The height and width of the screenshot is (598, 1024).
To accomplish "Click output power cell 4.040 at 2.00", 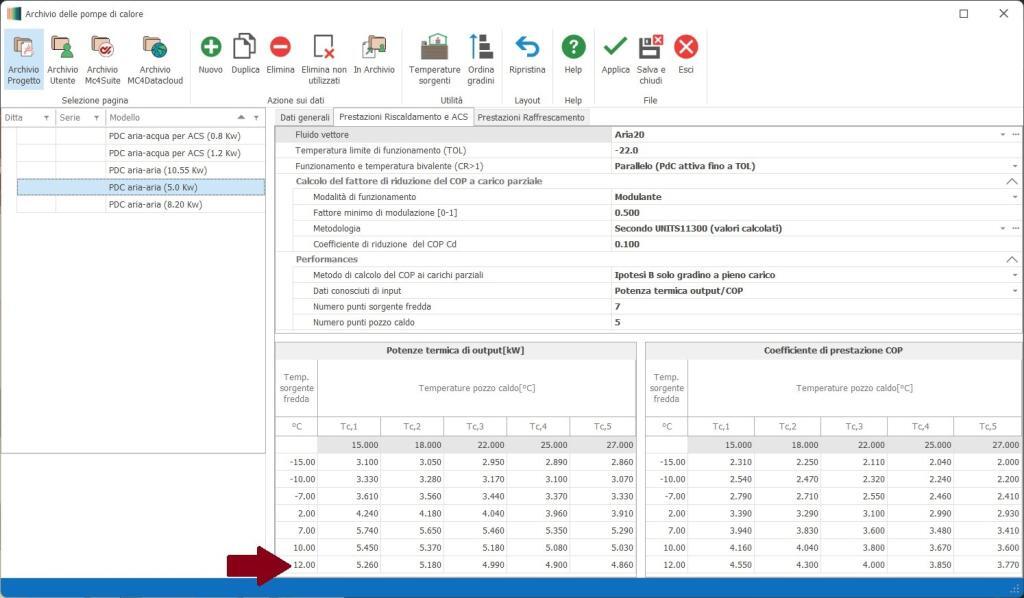I will (x=475, y=514).
